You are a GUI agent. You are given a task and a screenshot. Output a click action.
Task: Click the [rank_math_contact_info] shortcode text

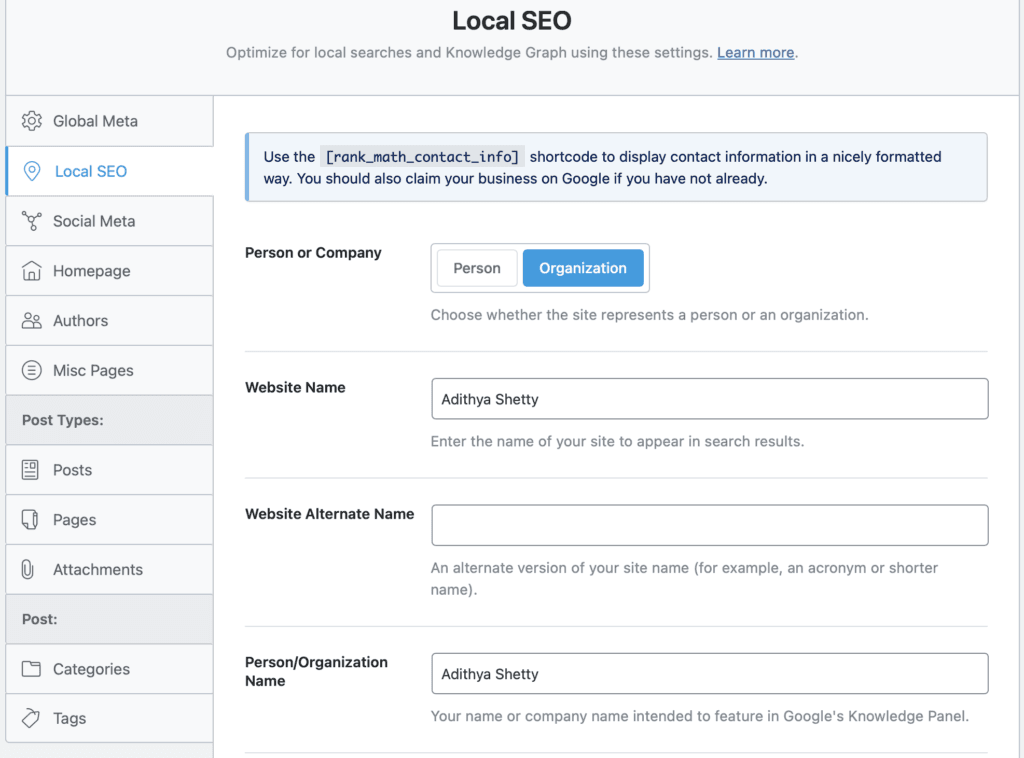(x=422, y=157)
